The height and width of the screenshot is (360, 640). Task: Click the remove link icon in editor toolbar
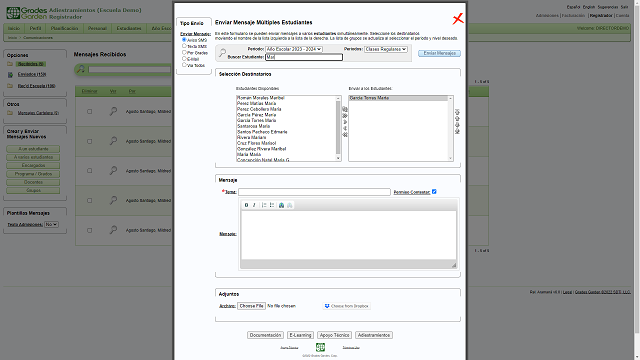coord(289,205)
